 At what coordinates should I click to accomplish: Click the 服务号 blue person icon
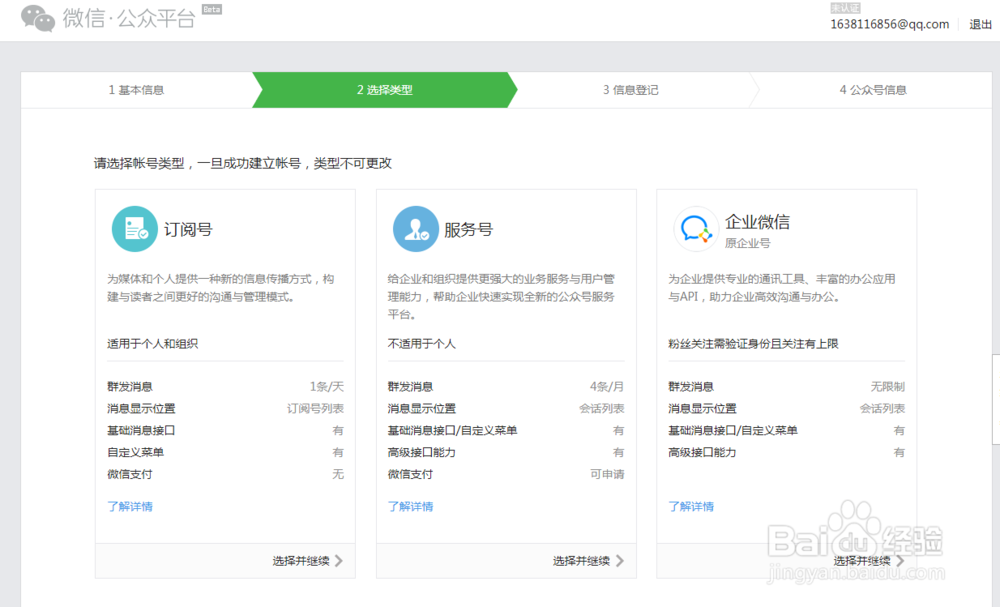(416, 229)
